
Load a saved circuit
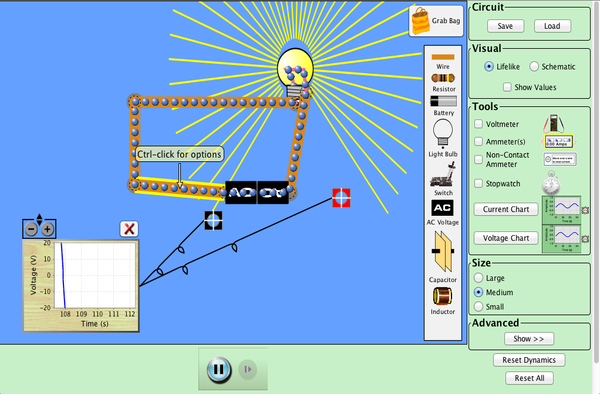pos(552,26)
